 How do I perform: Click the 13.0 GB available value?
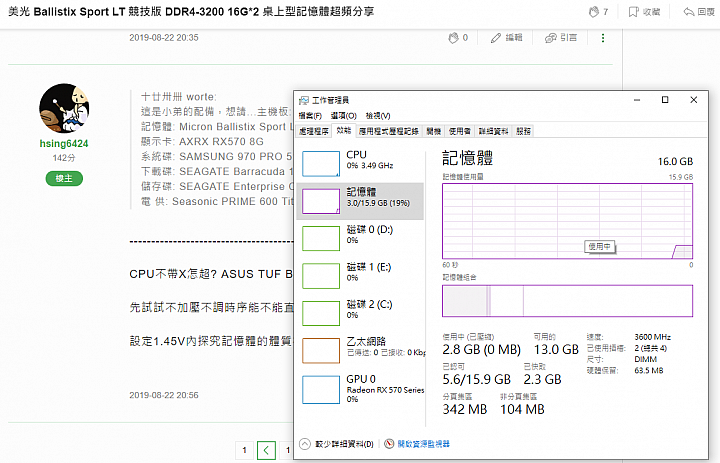point(556,350)
